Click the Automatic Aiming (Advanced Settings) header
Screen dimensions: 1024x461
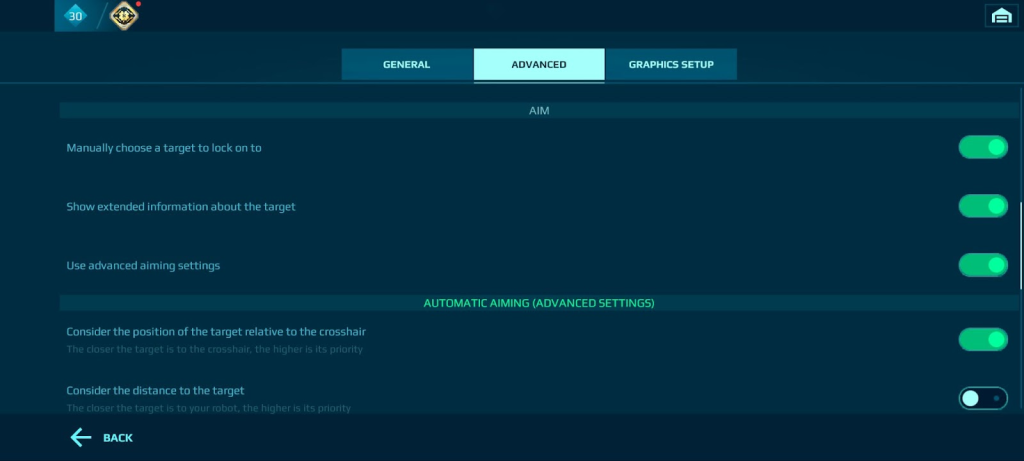539,302
